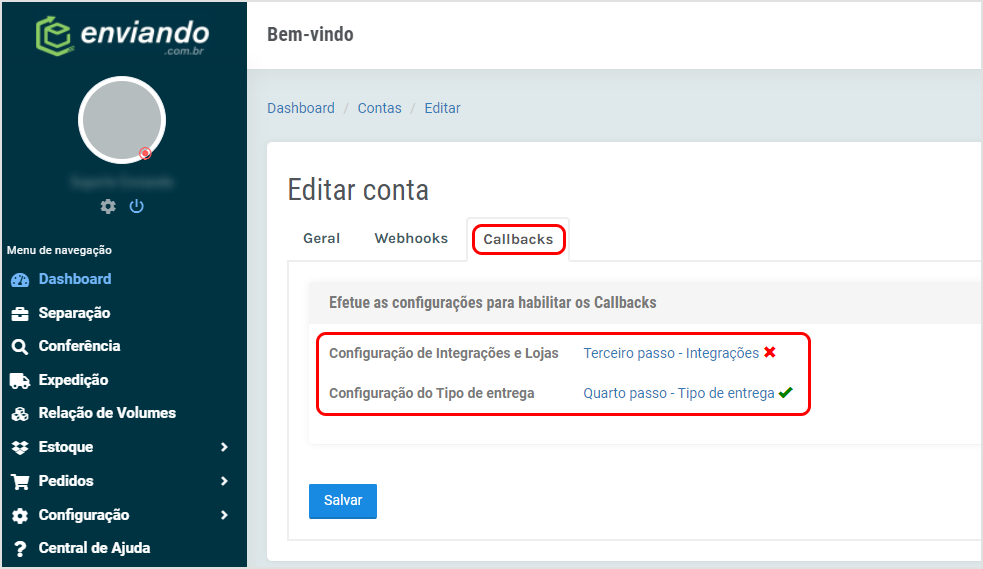The width and height of the screenshot is (983, 569).
Task: Click the Pedidos shopping cart icon
Action: [x=20, y=481]
